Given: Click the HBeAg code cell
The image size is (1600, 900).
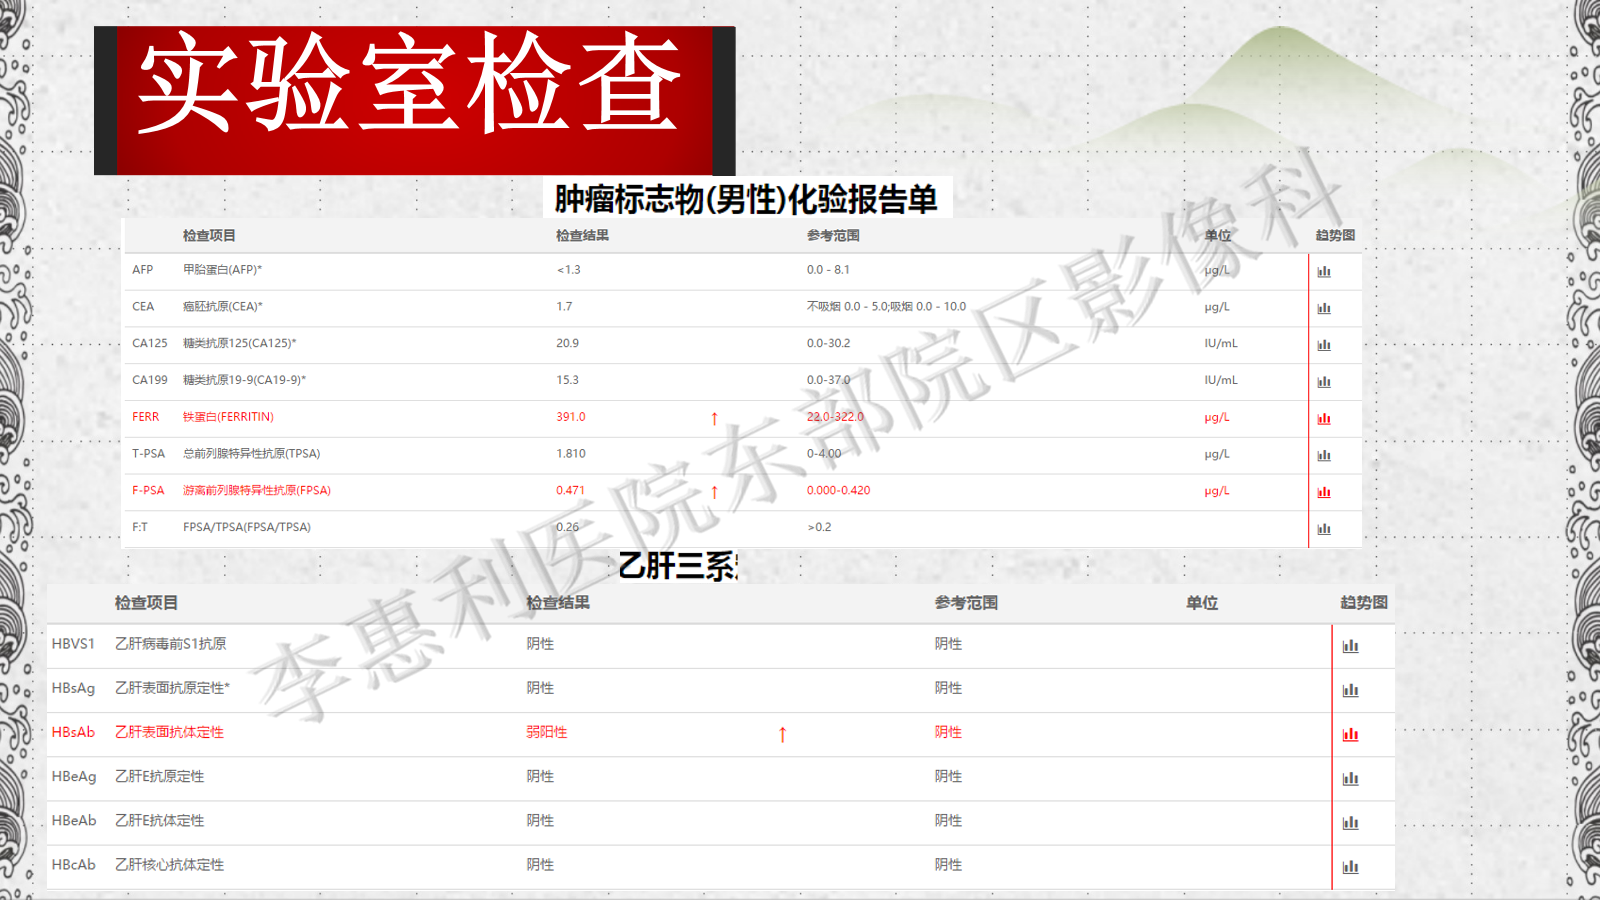Looking at the screenshot, I should click(x=74, y=776).
